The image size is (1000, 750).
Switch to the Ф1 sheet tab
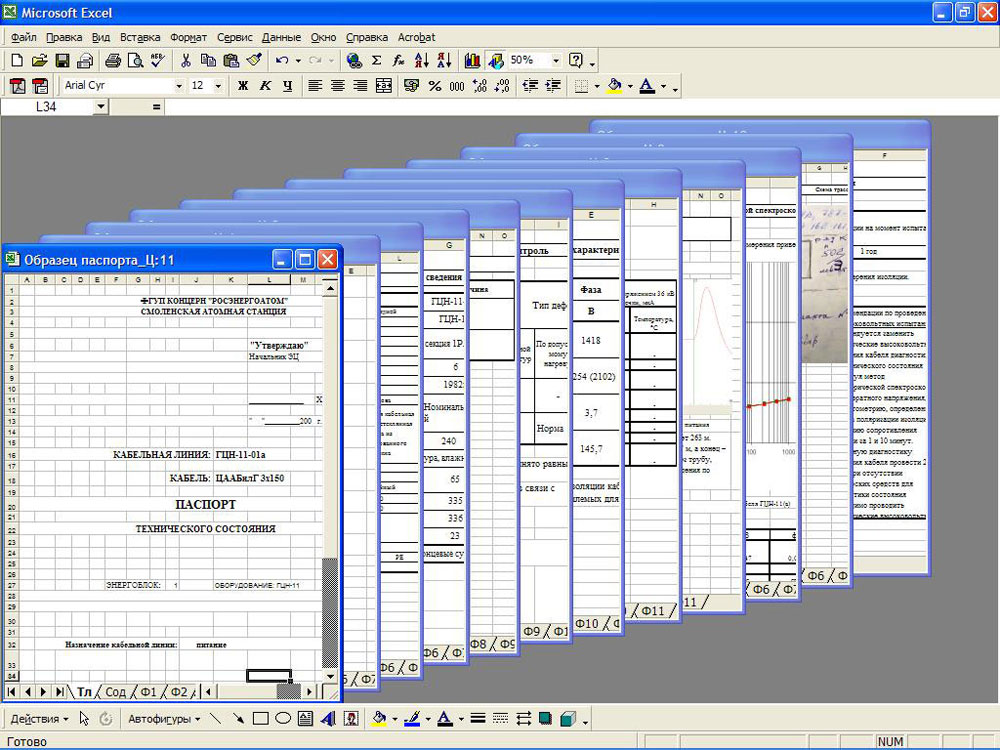tap(148, 691)
